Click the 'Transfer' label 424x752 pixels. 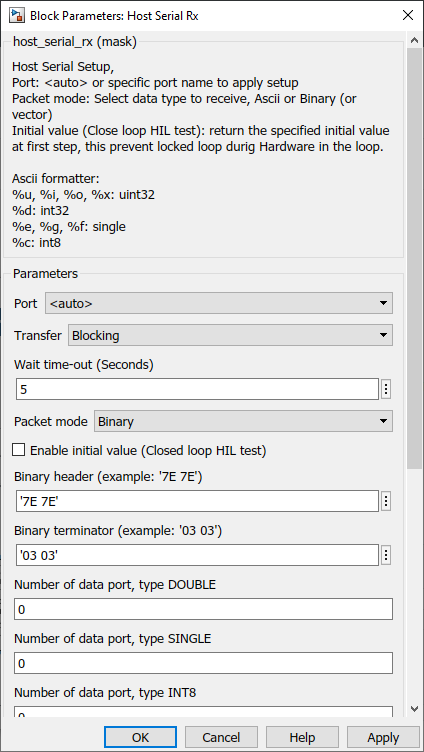pos(38,336)
